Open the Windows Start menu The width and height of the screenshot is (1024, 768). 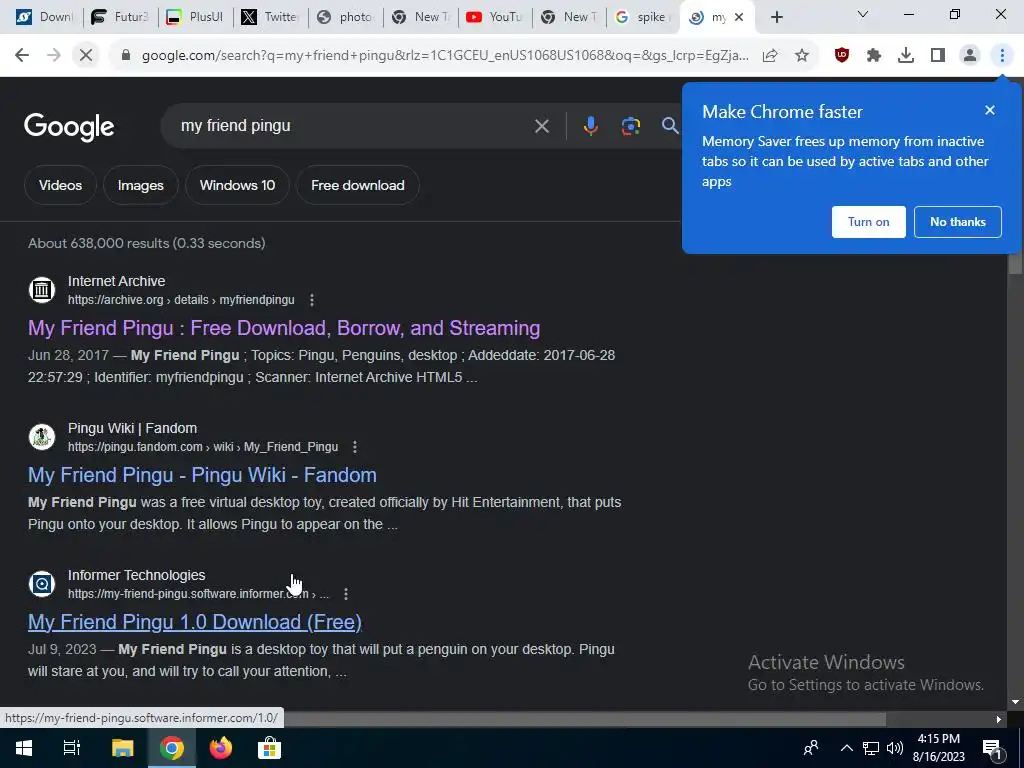(24, 748)
